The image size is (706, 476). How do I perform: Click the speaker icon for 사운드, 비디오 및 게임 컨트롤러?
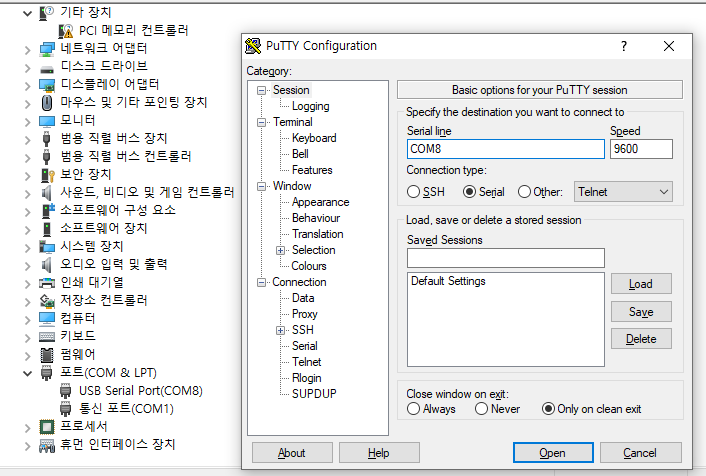46,193
